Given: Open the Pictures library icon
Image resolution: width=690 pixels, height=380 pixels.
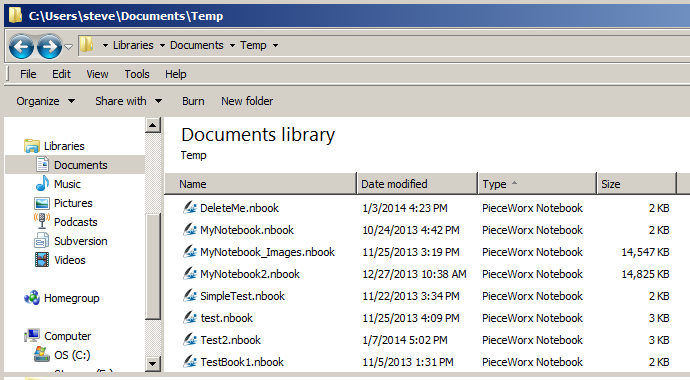Looking at the screenshot, I should click(x=42, y=203).
